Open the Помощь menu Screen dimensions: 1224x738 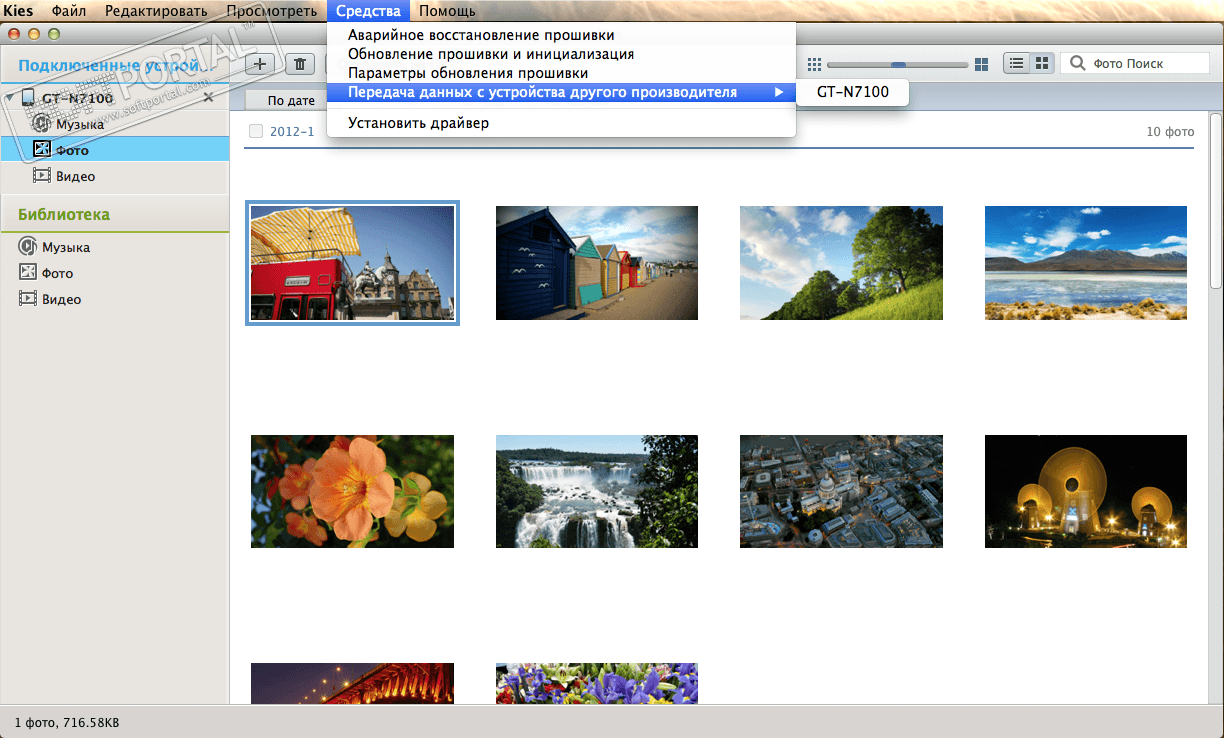[447, 11]
